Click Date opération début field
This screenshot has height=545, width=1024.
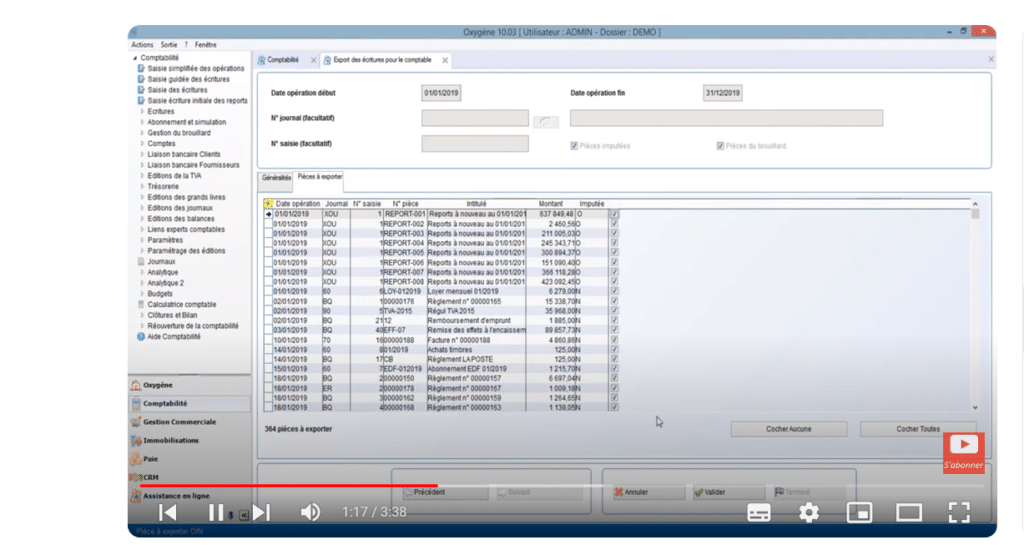click(x=441, y=93)
